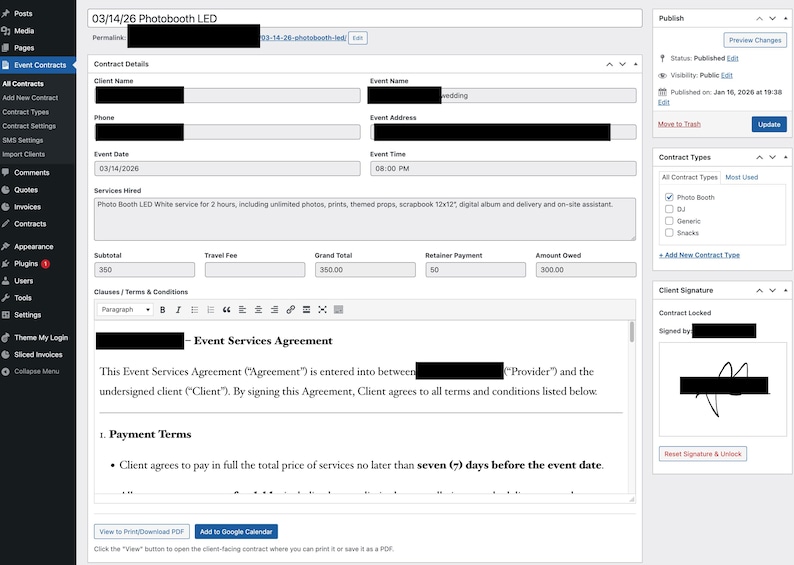794x565 pixels.
Task: Edit the Visibility setting
Action: tap(727, 75)
